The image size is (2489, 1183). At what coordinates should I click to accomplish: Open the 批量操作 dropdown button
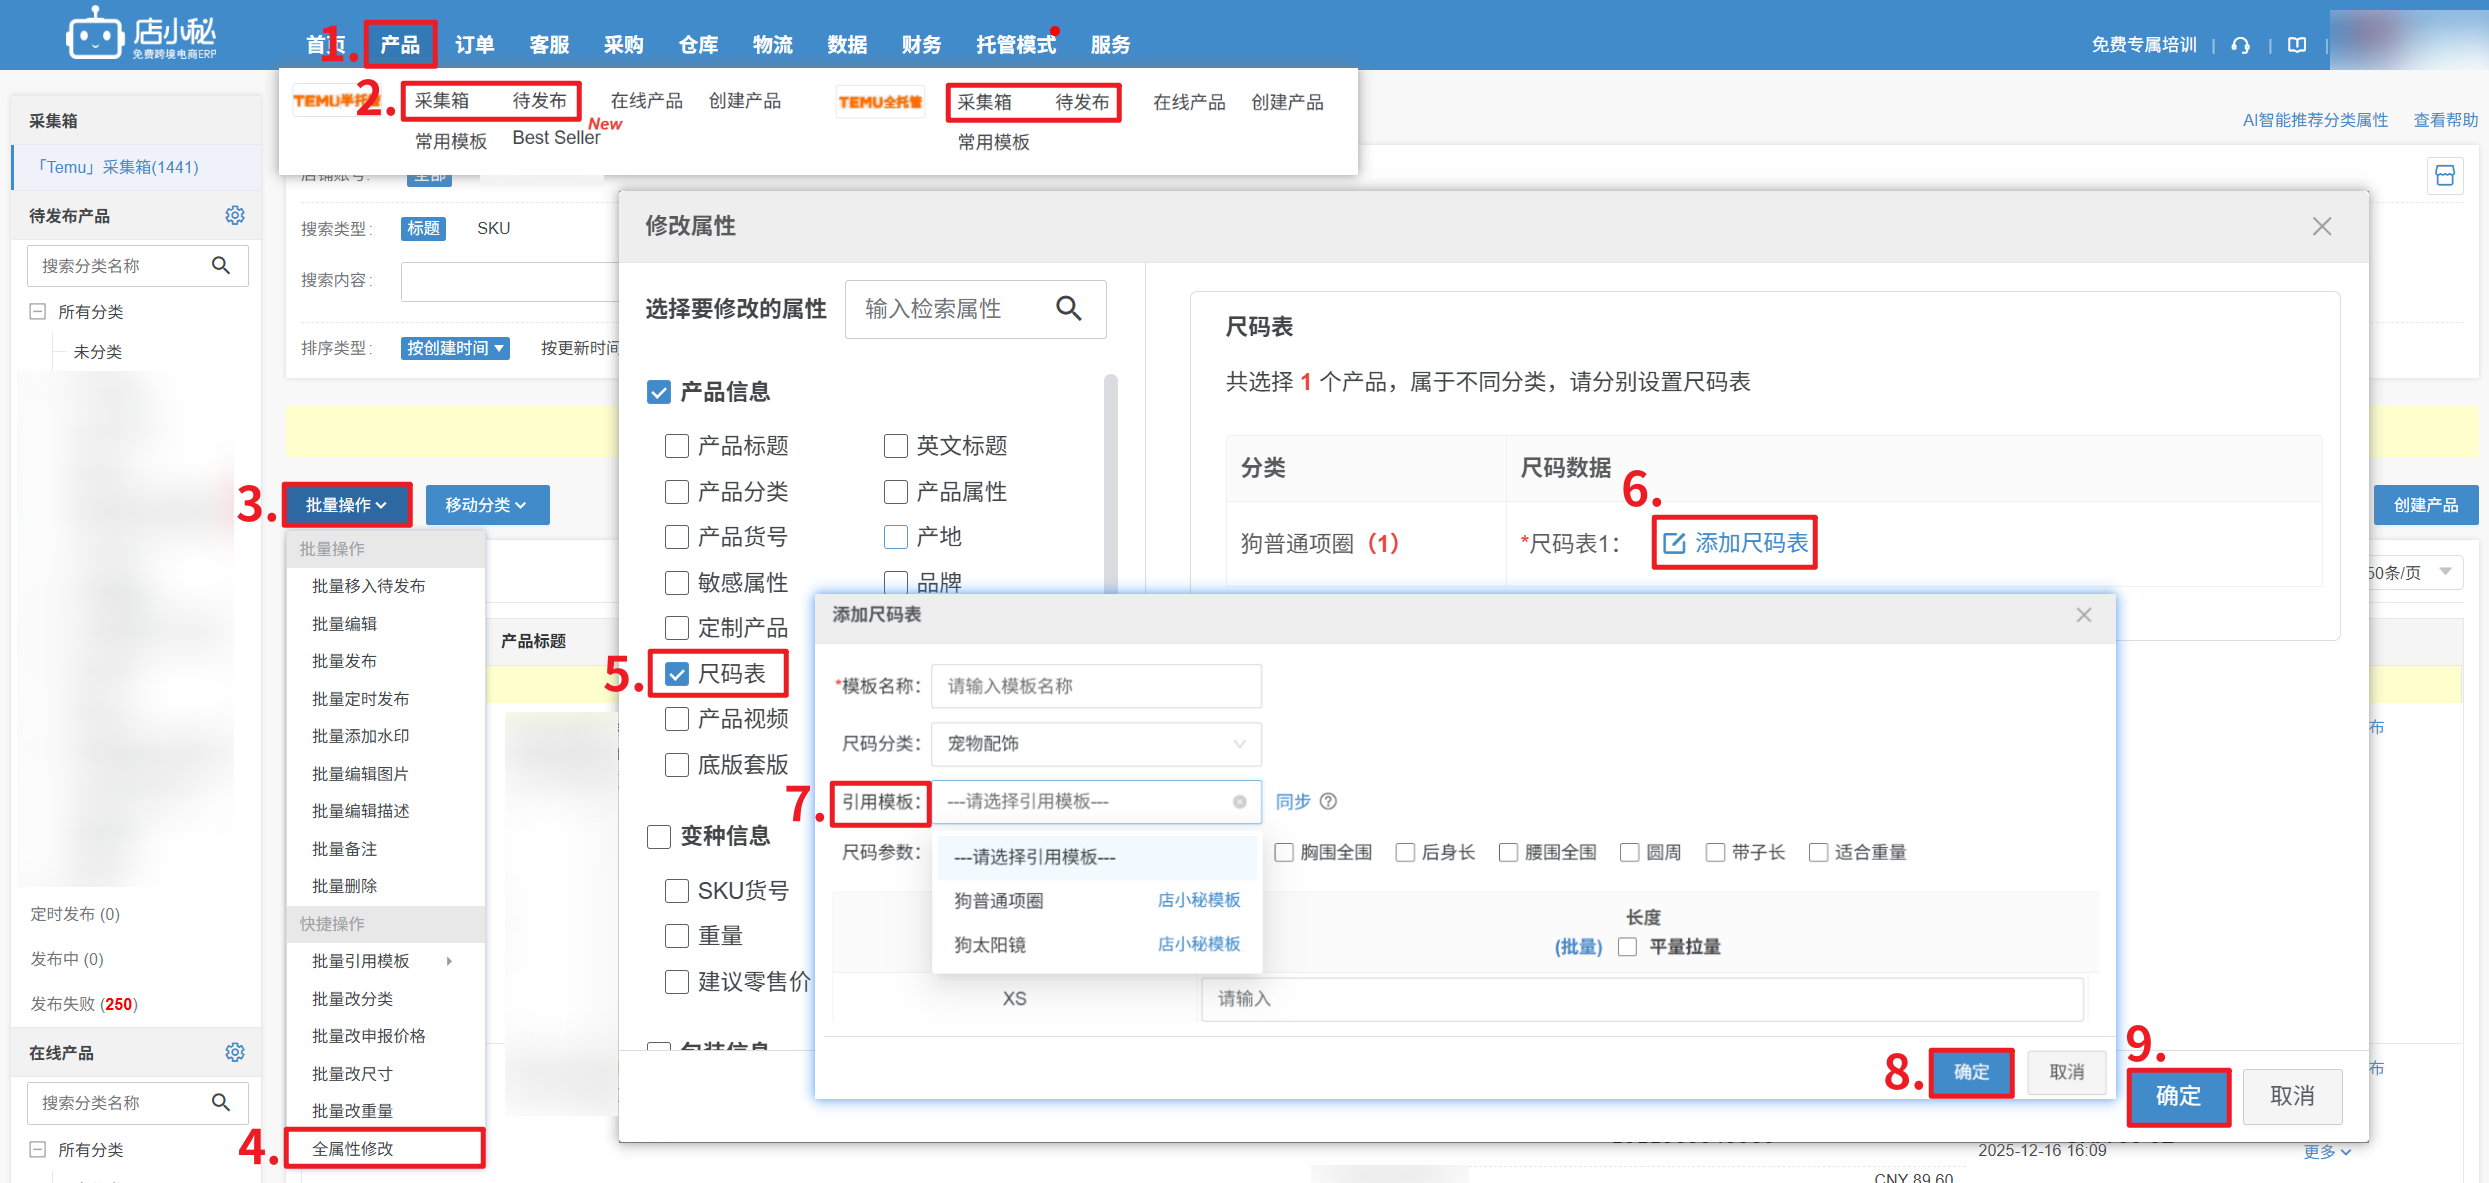point(346,505)
